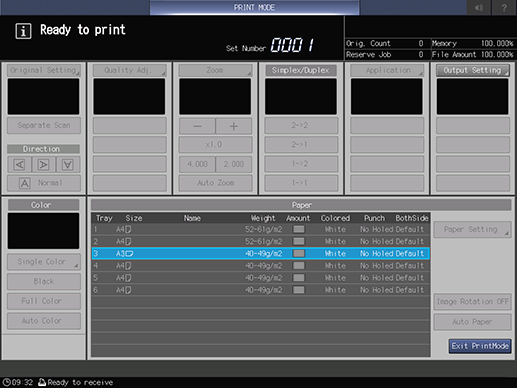The width and height of the screenshot is (517, 388).
Task: Click the clock icon in status bar
Action: pyautogui.click(x=6, y=382)
